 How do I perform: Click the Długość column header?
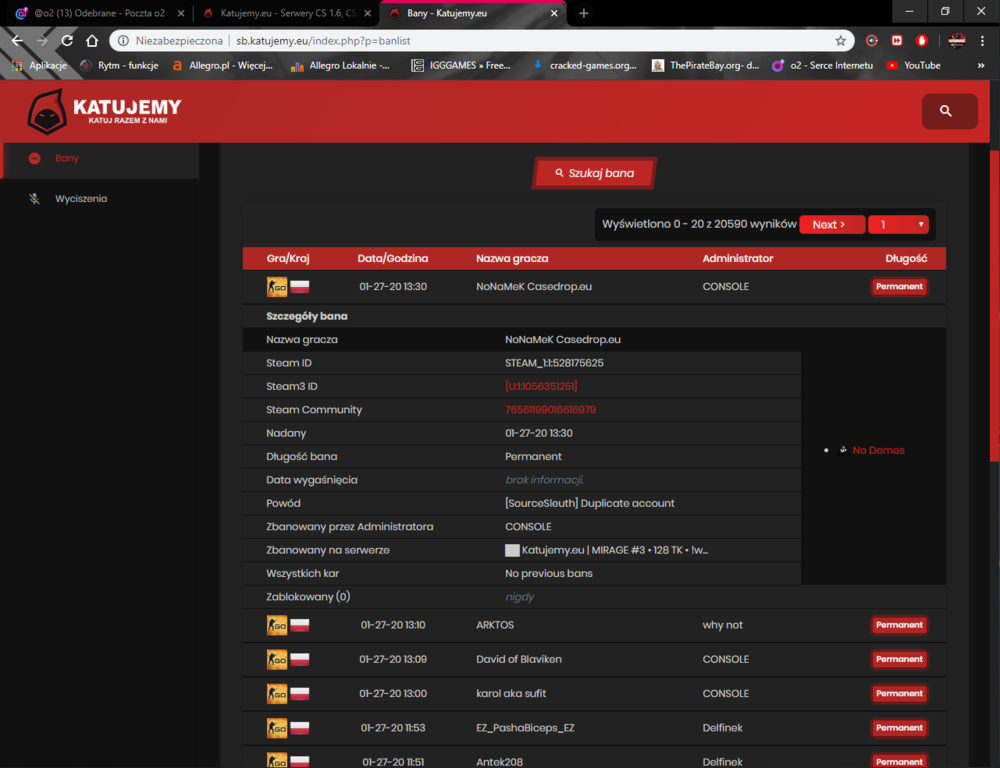906,258
